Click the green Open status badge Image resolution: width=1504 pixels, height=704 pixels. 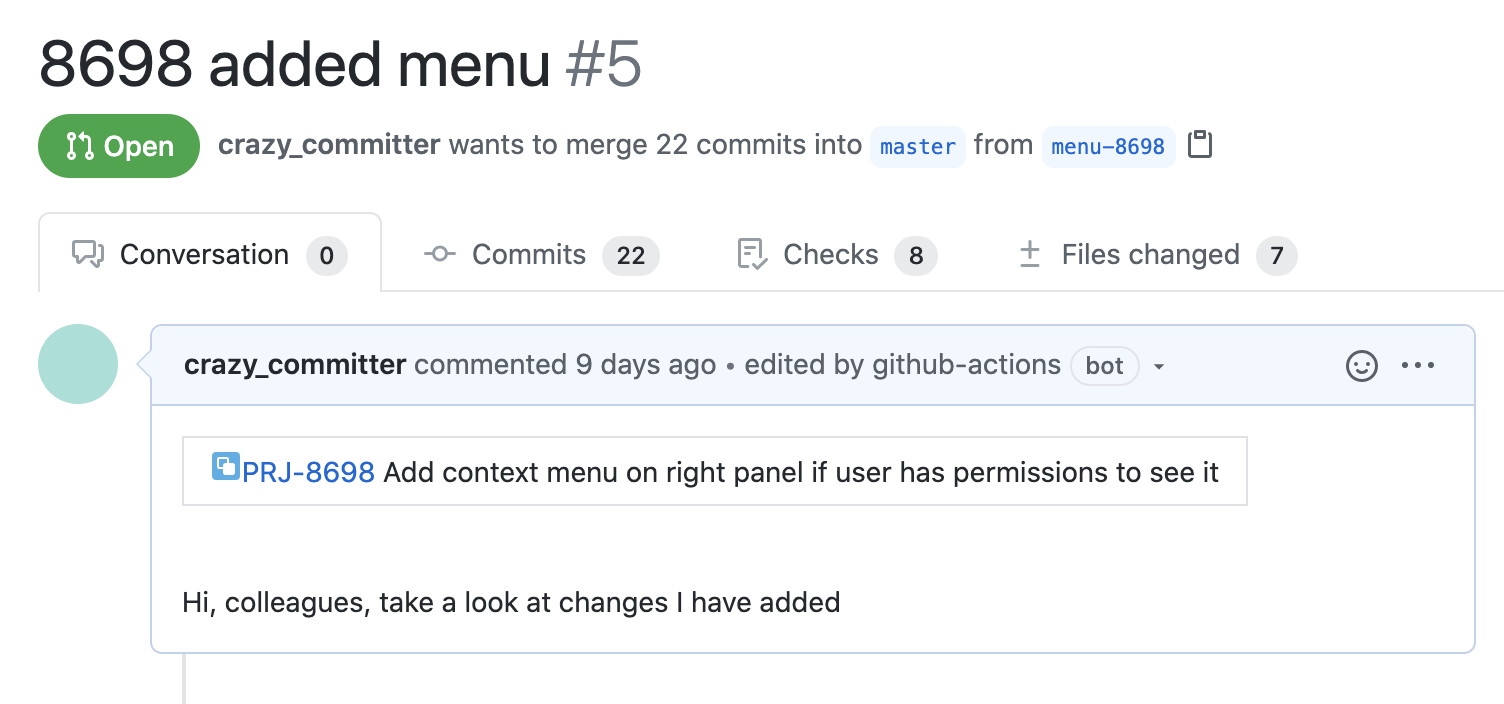119,146
